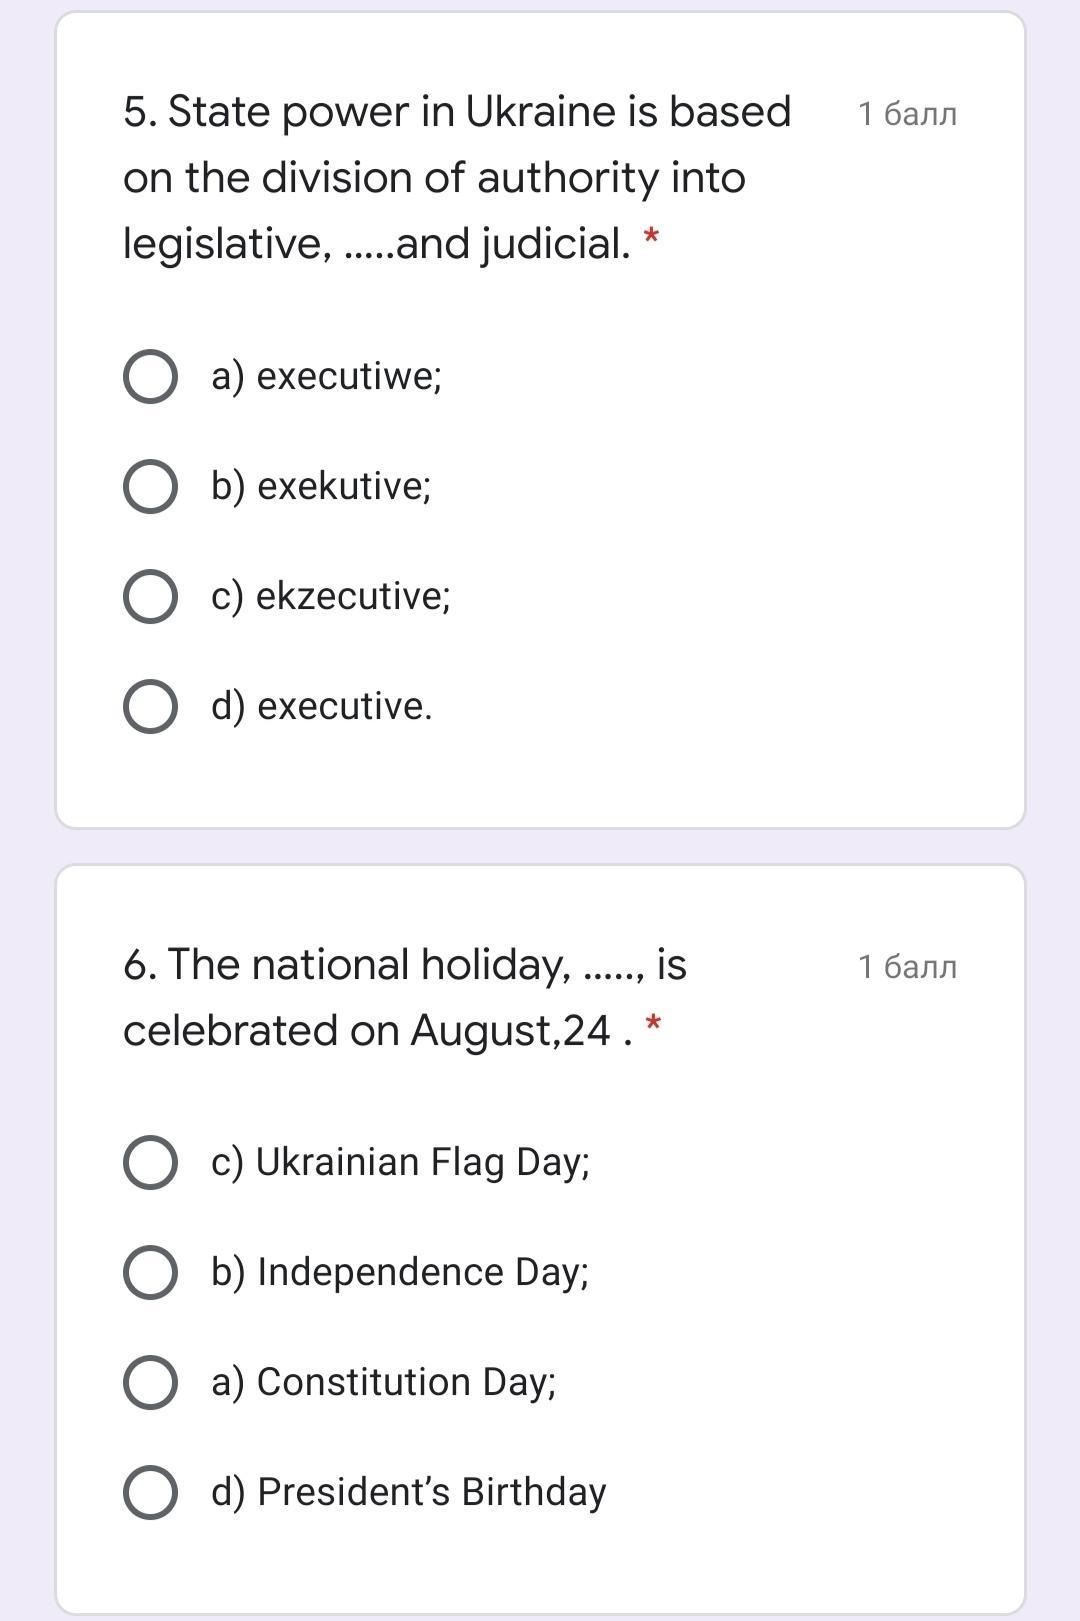The height and width of the screenshot is (1621, 1080).
Task: Select radio button for 'a) executiwe'
Action: [x=150, y=377]
